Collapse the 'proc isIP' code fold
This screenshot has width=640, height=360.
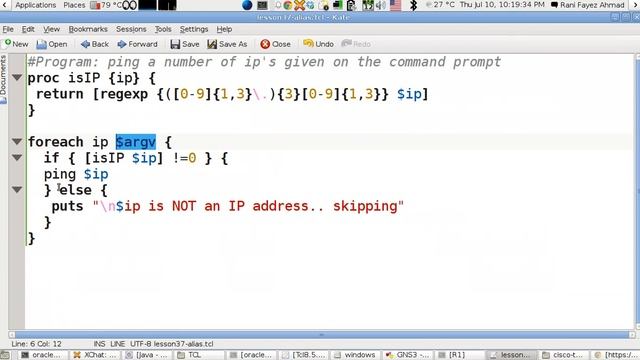pos(17,77)
